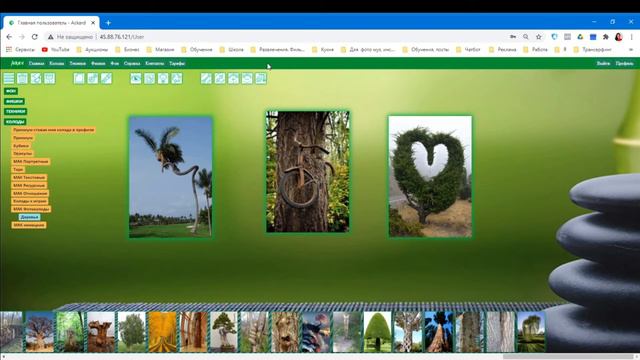This screenshot has width=640, height=360.
Task: Expand the ТЕХНИКИ sidebar section
Action: [16, 111]
